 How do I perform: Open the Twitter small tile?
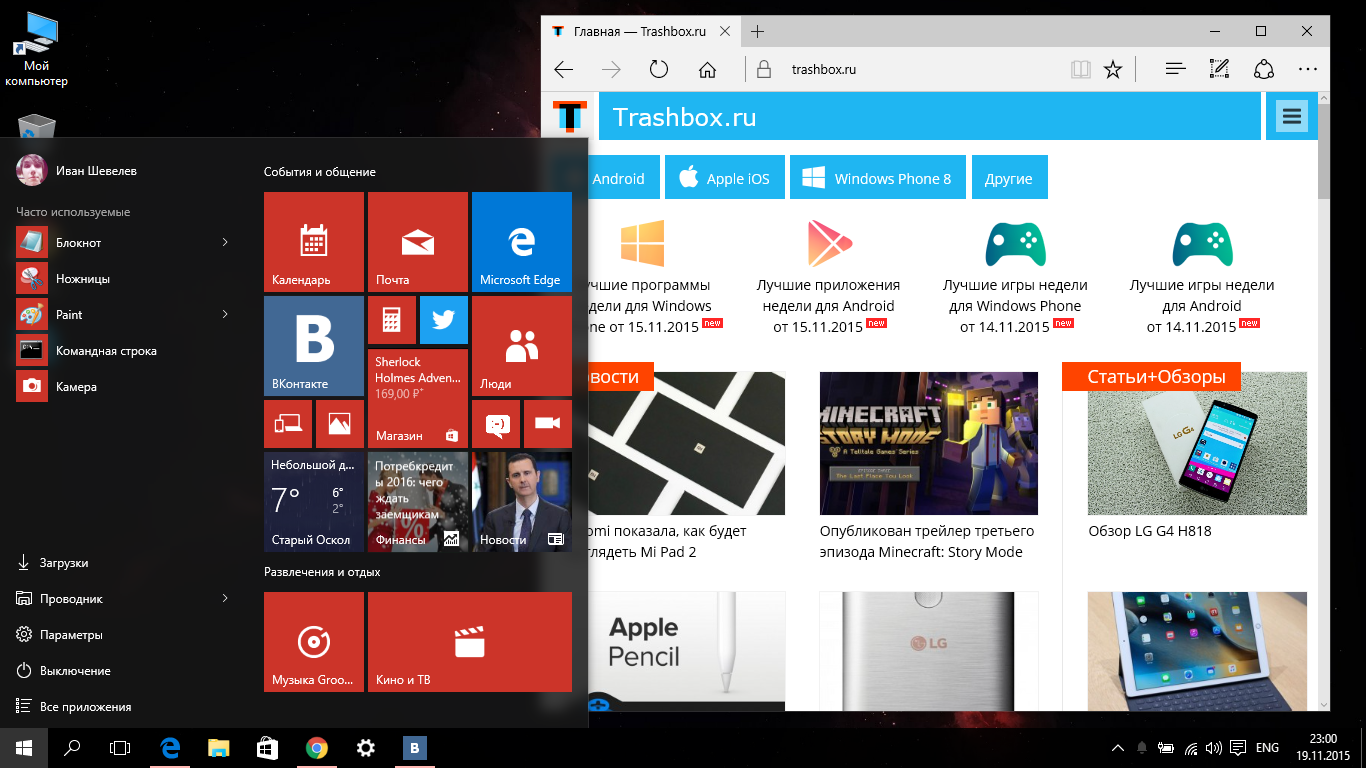pos(443,320)
